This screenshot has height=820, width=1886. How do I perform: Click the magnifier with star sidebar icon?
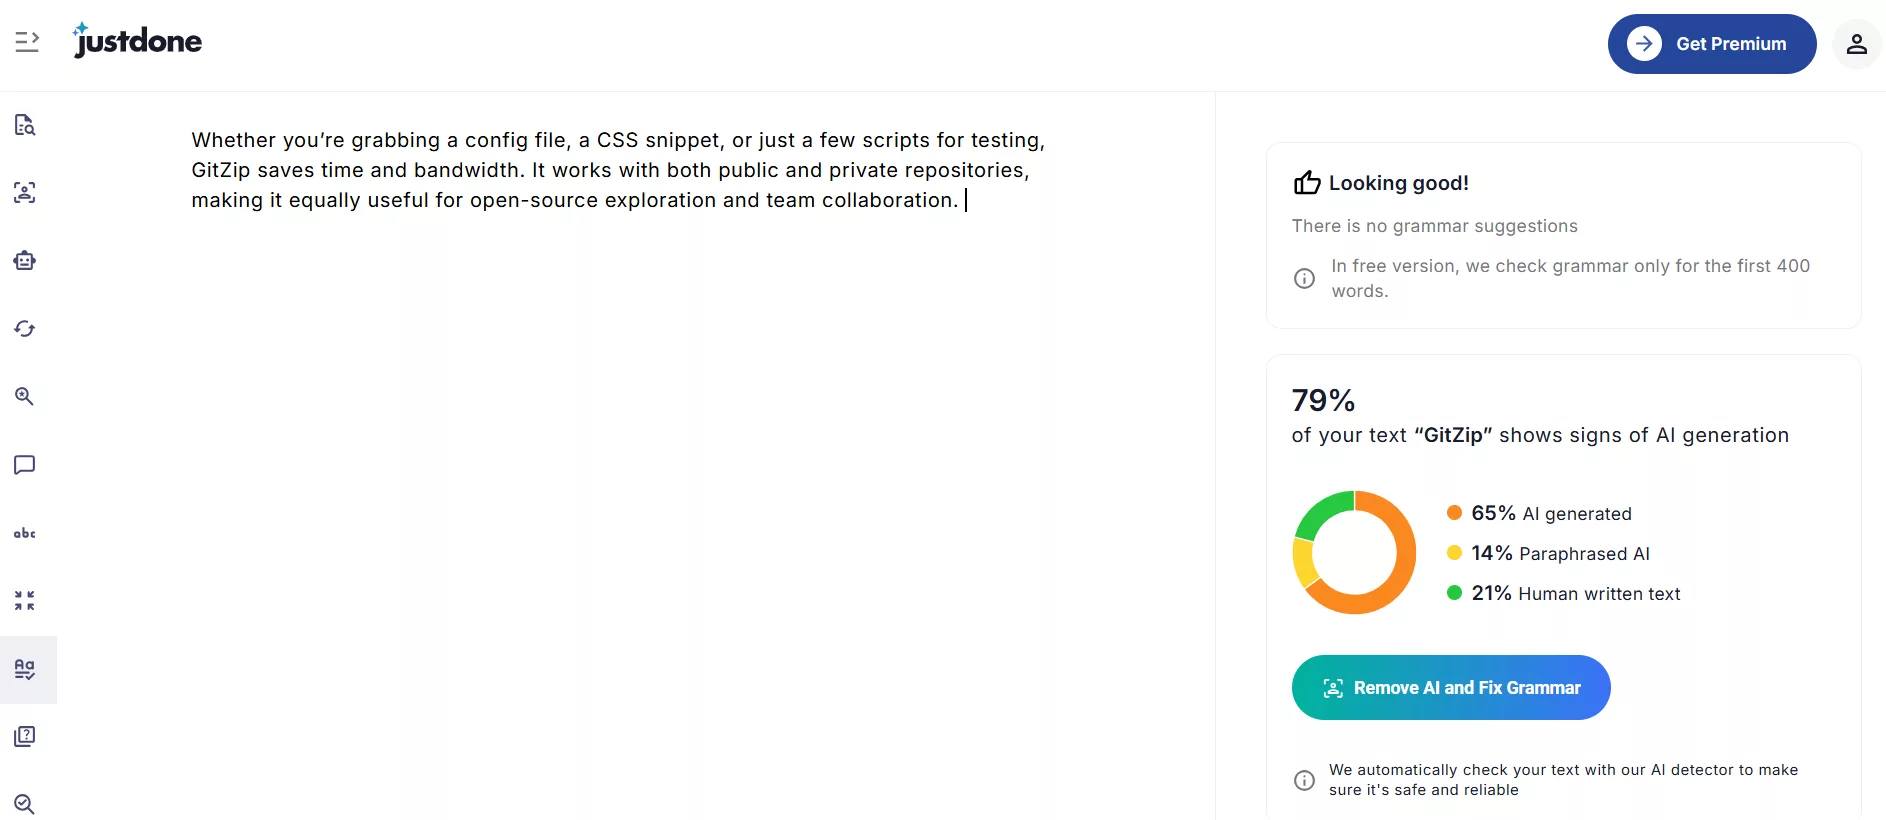tap(25, 397)
